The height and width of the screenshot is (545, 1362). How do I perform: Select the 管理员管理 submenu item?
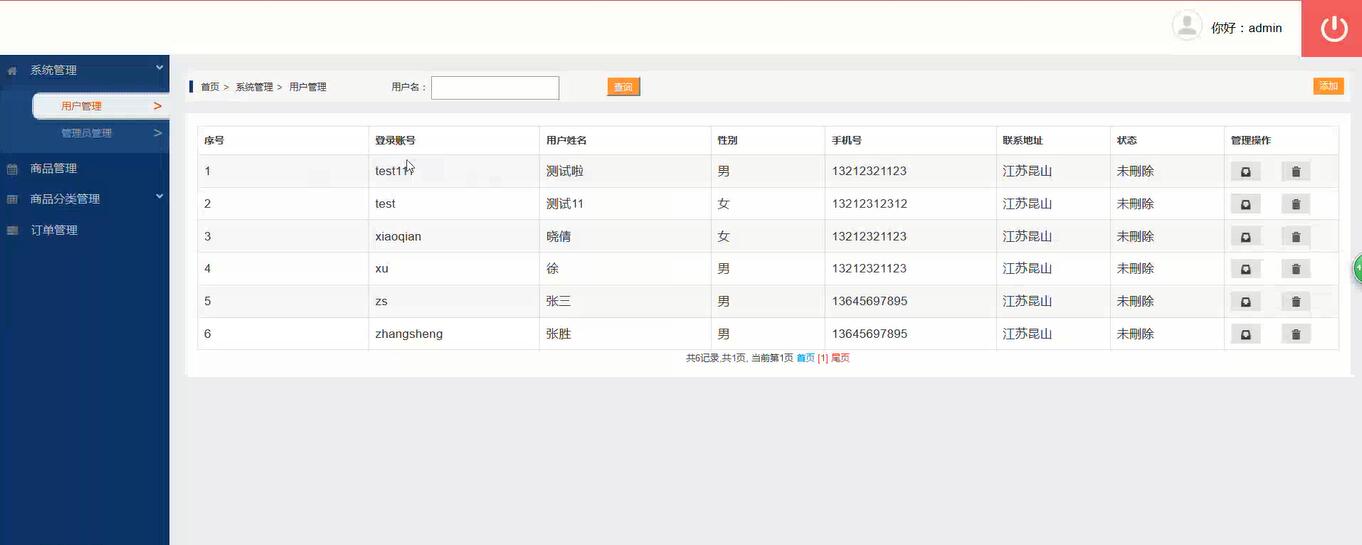[86, 133]
